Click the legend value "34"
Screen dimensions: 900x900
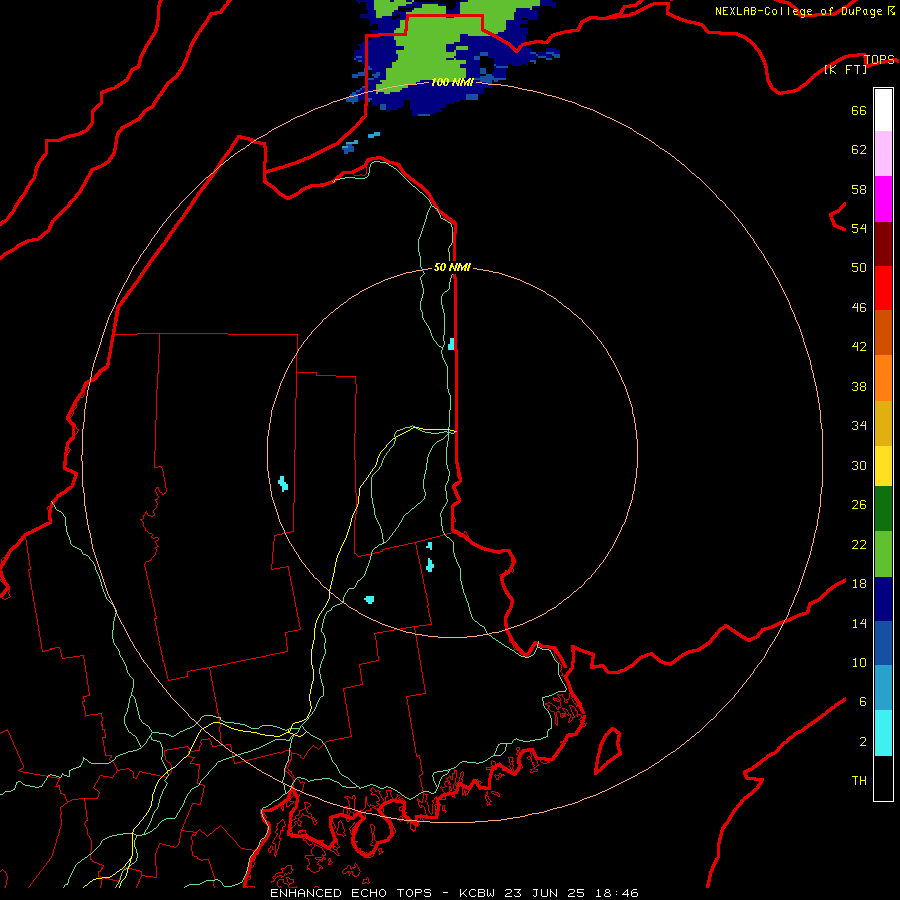[x=859, y=426]
